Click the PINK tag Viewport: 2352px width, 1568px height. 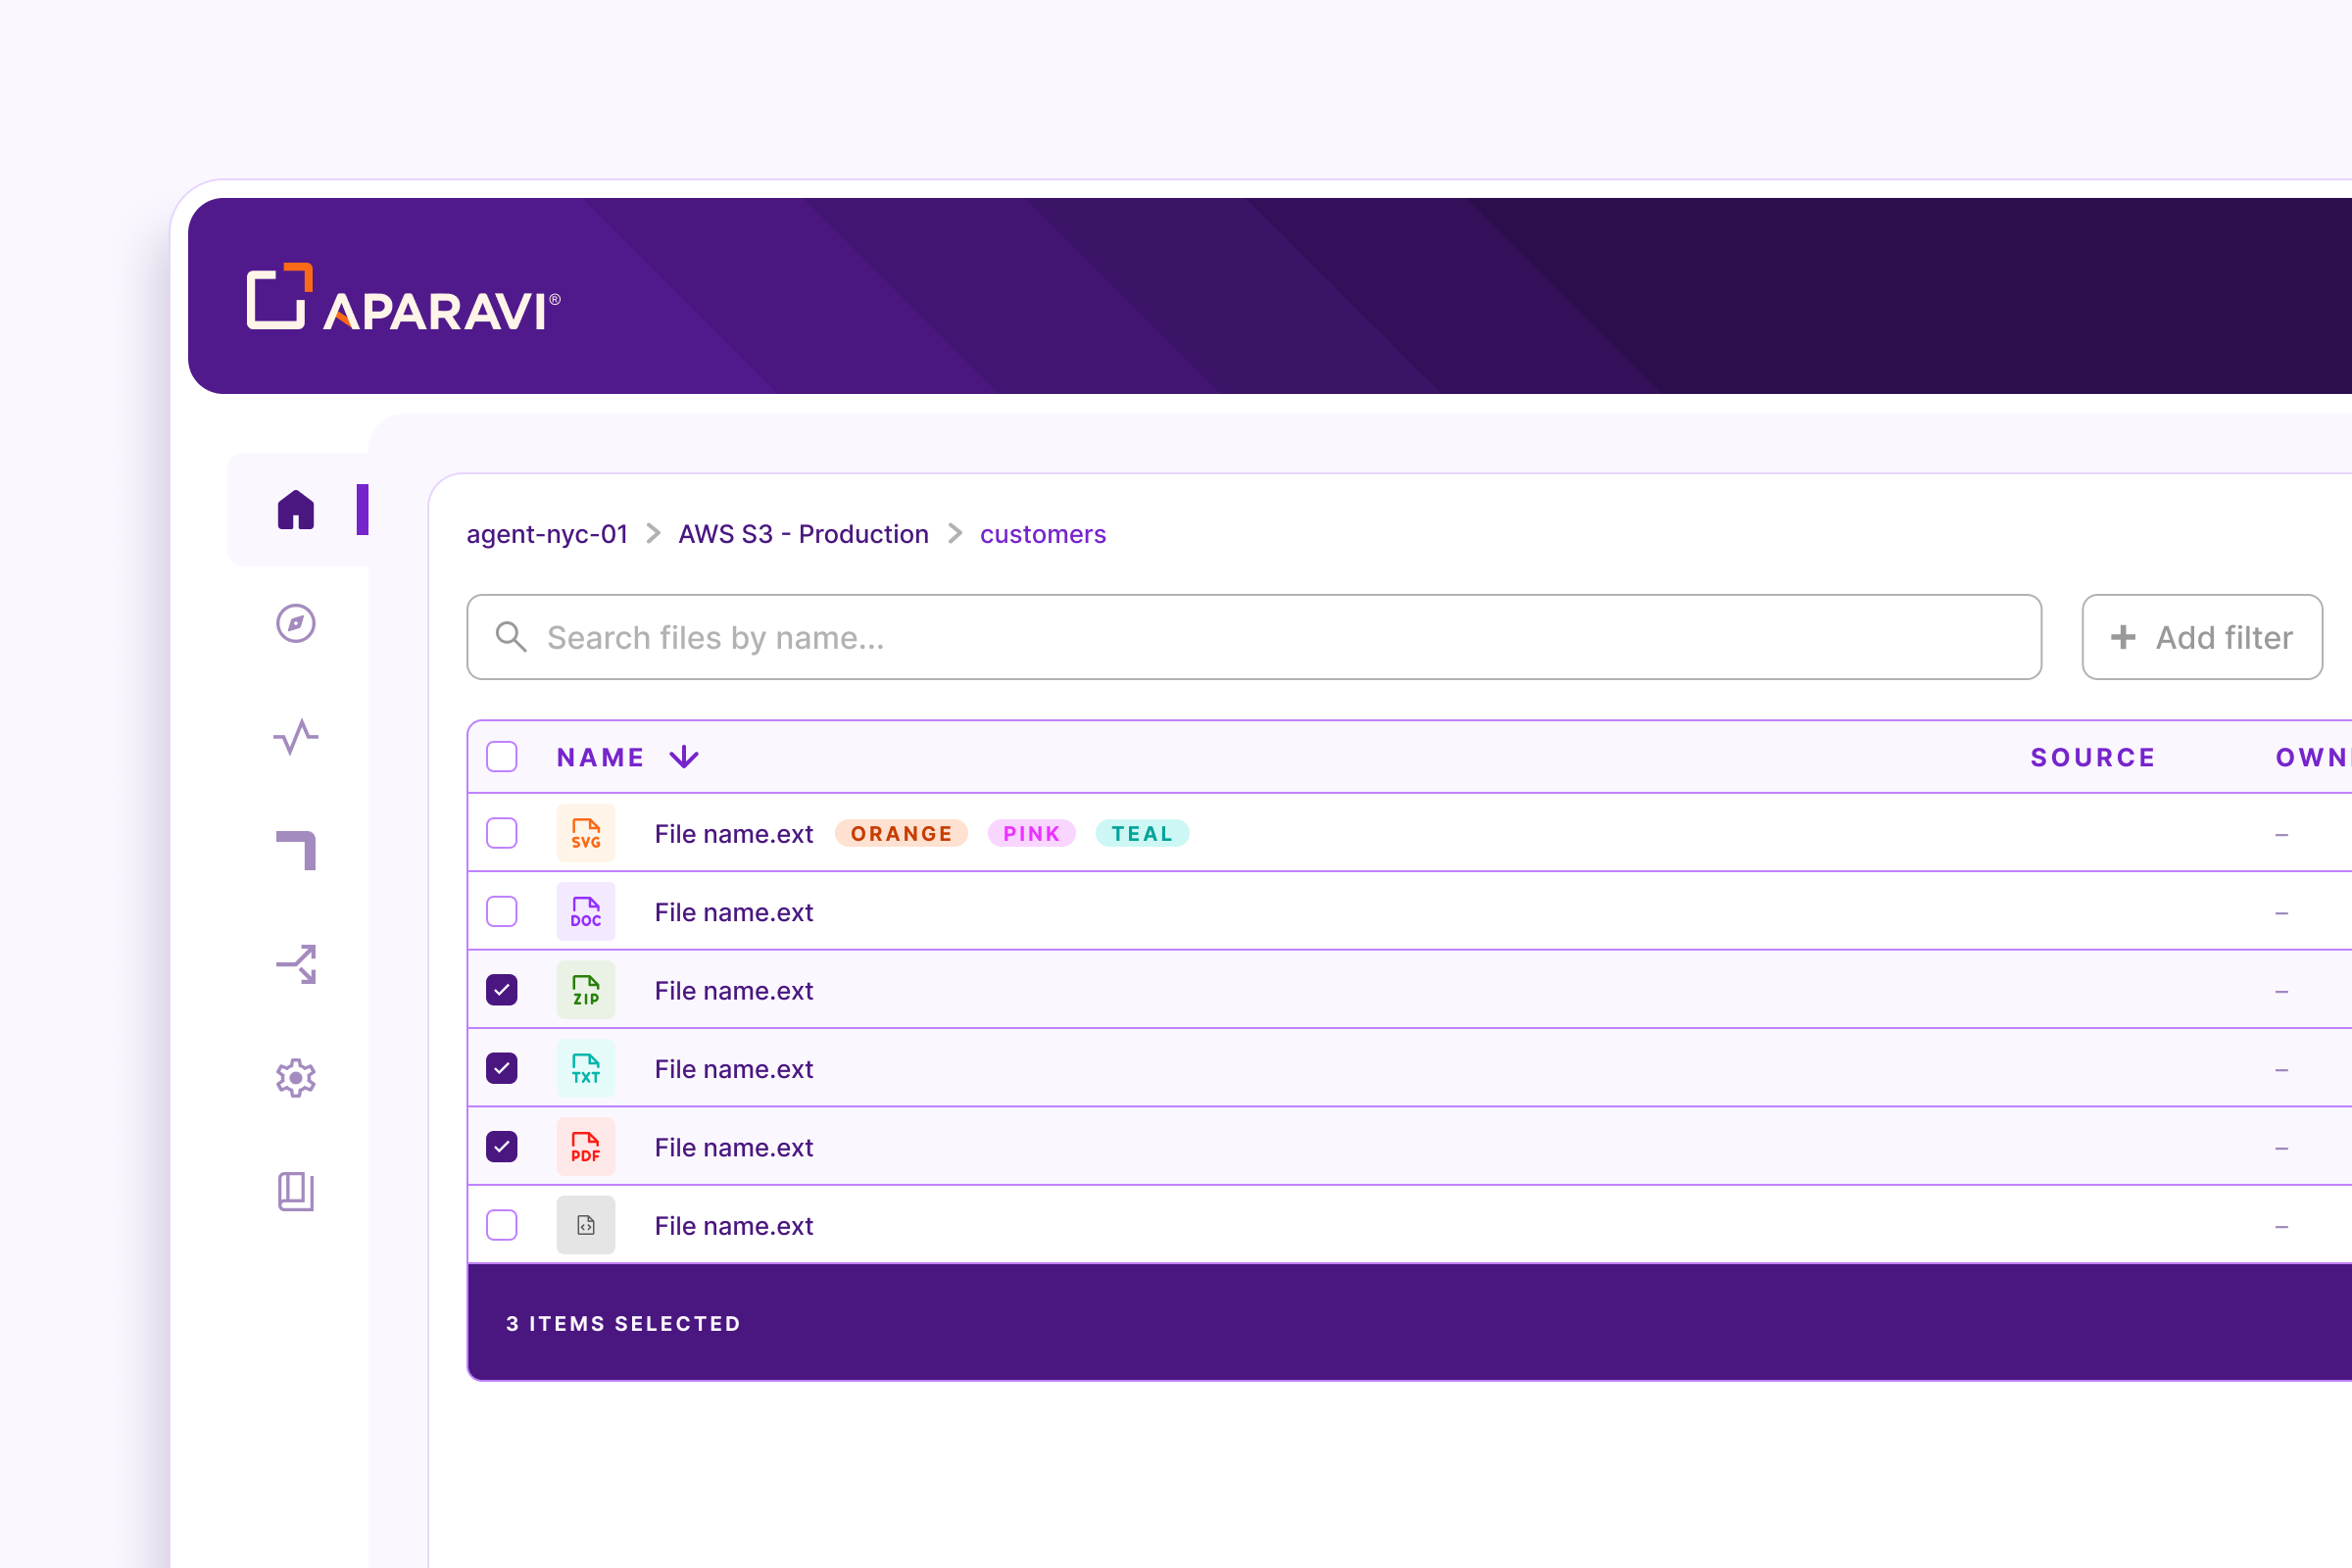click(1032, 833)
